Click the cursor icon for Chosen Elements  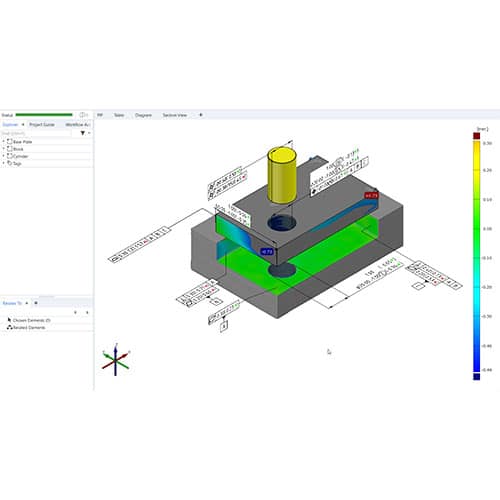point(9,320)
